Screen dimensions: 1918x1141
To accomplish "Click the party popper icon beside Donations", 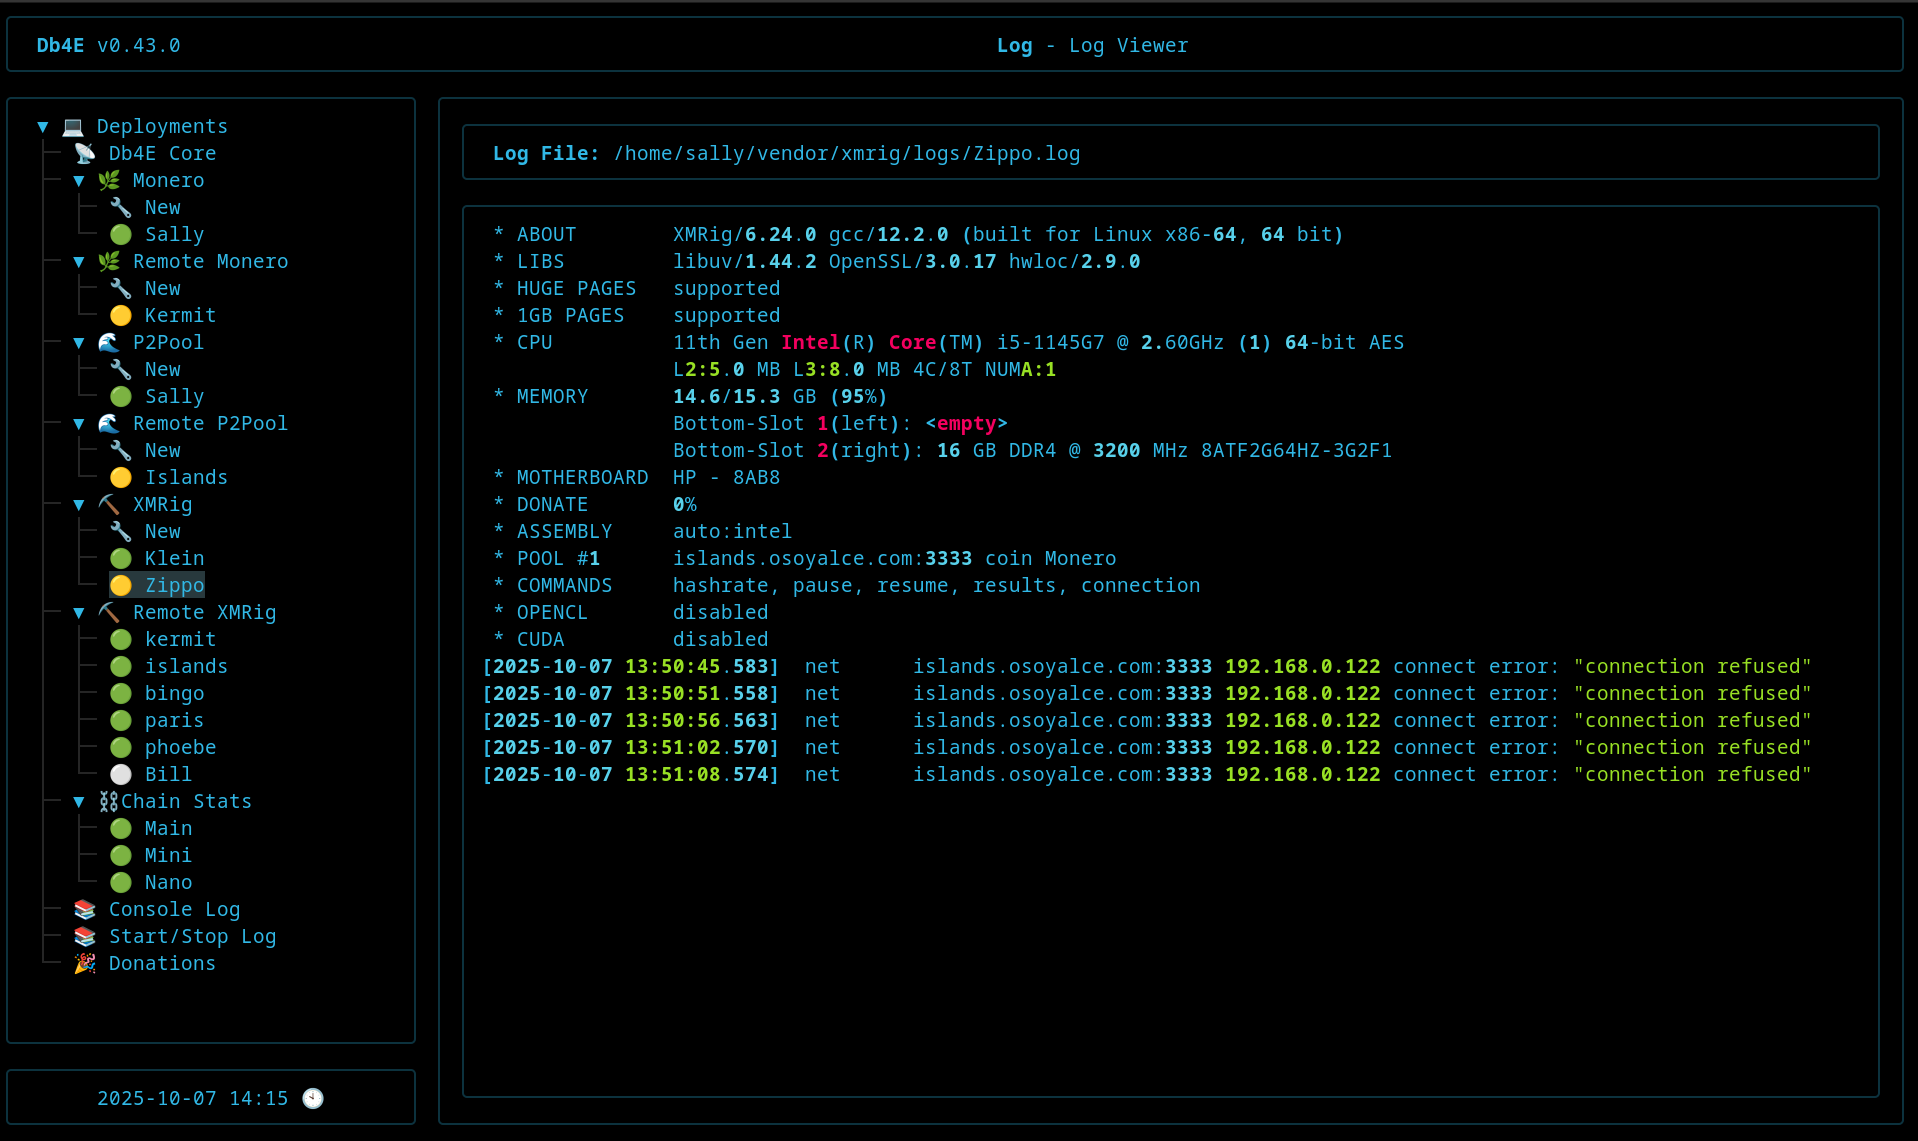I will pyautogui.click(x=85, y=963).
